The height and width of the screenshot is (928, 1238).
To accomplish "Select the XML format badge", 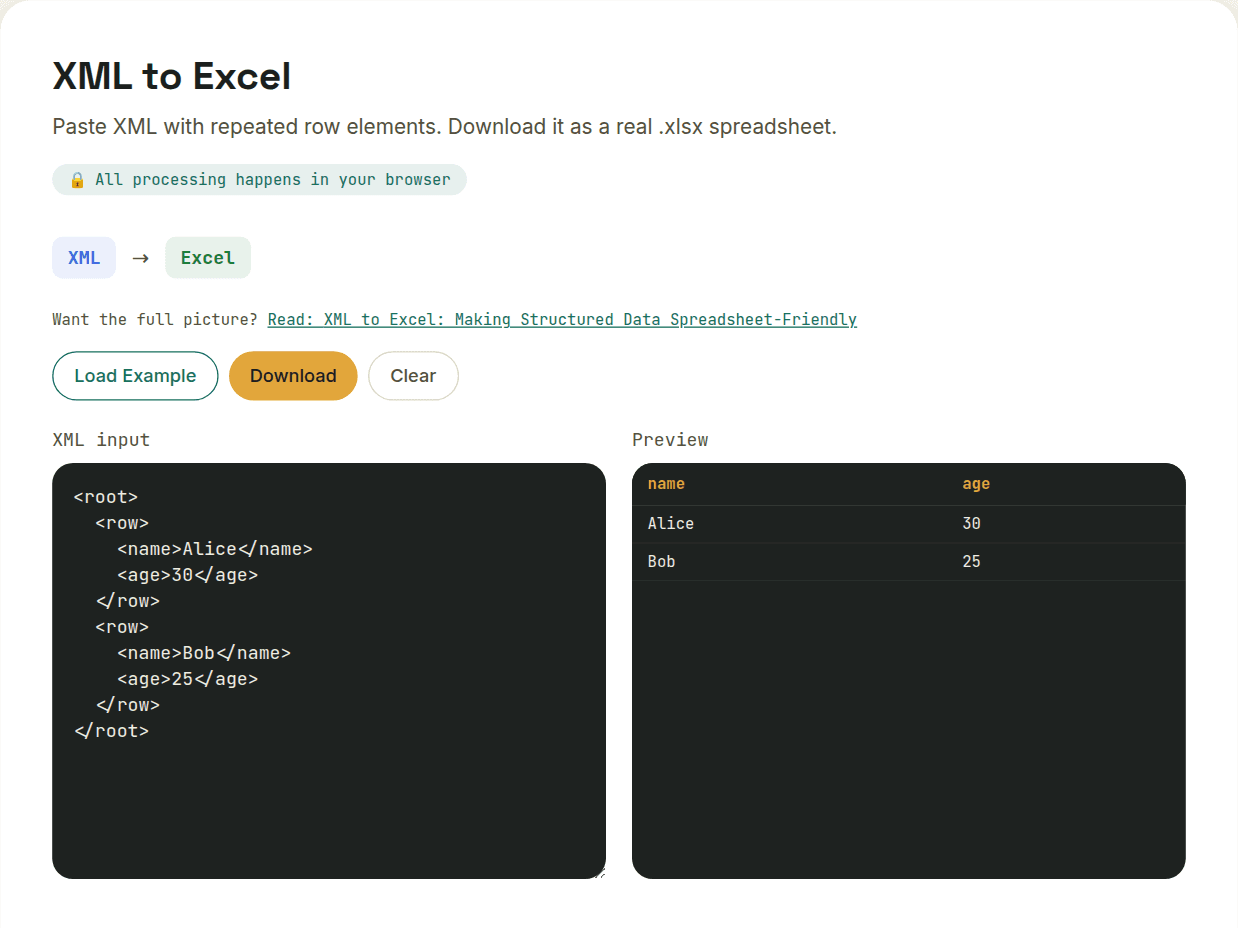I will [x=84, y=258].
